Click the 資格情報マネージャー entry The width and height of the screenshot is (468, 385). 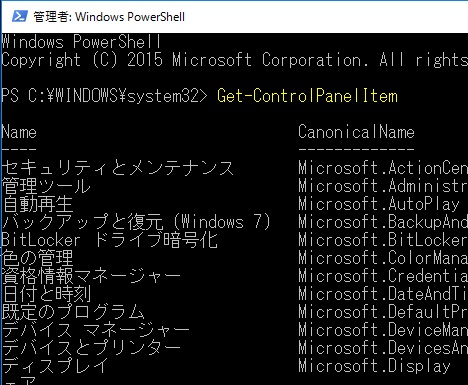[x=91, y=276]
